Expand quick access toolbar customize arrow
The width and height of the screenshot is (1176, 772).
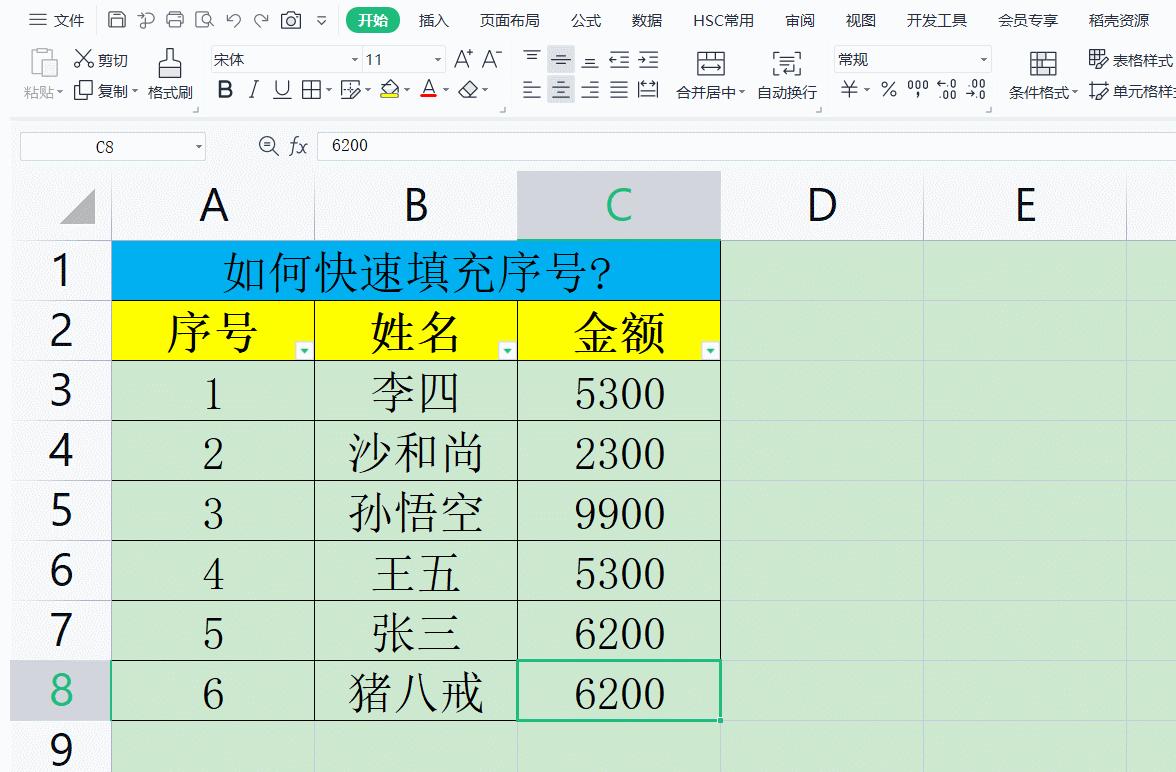click(321, 20)
